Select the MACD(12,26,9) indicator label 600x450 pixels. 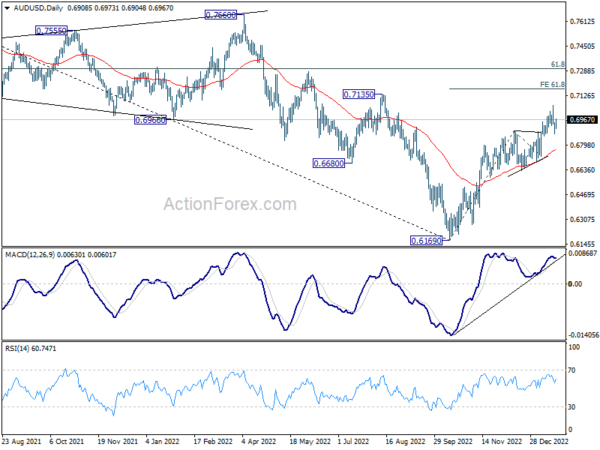tap(30, 255)
